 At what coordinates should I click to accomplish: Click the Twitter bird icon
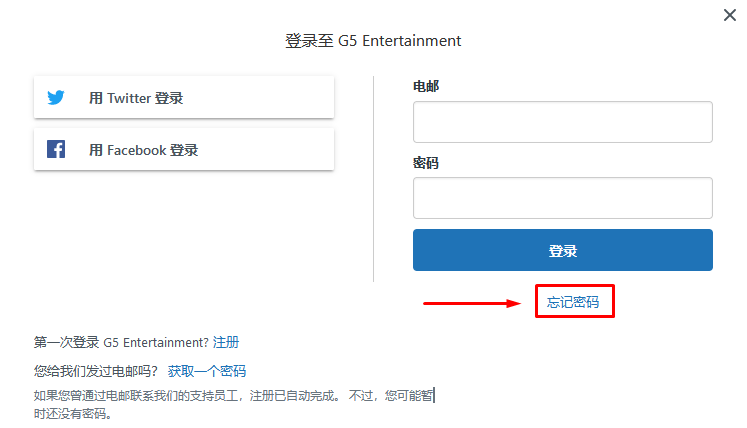click(56, 97)
